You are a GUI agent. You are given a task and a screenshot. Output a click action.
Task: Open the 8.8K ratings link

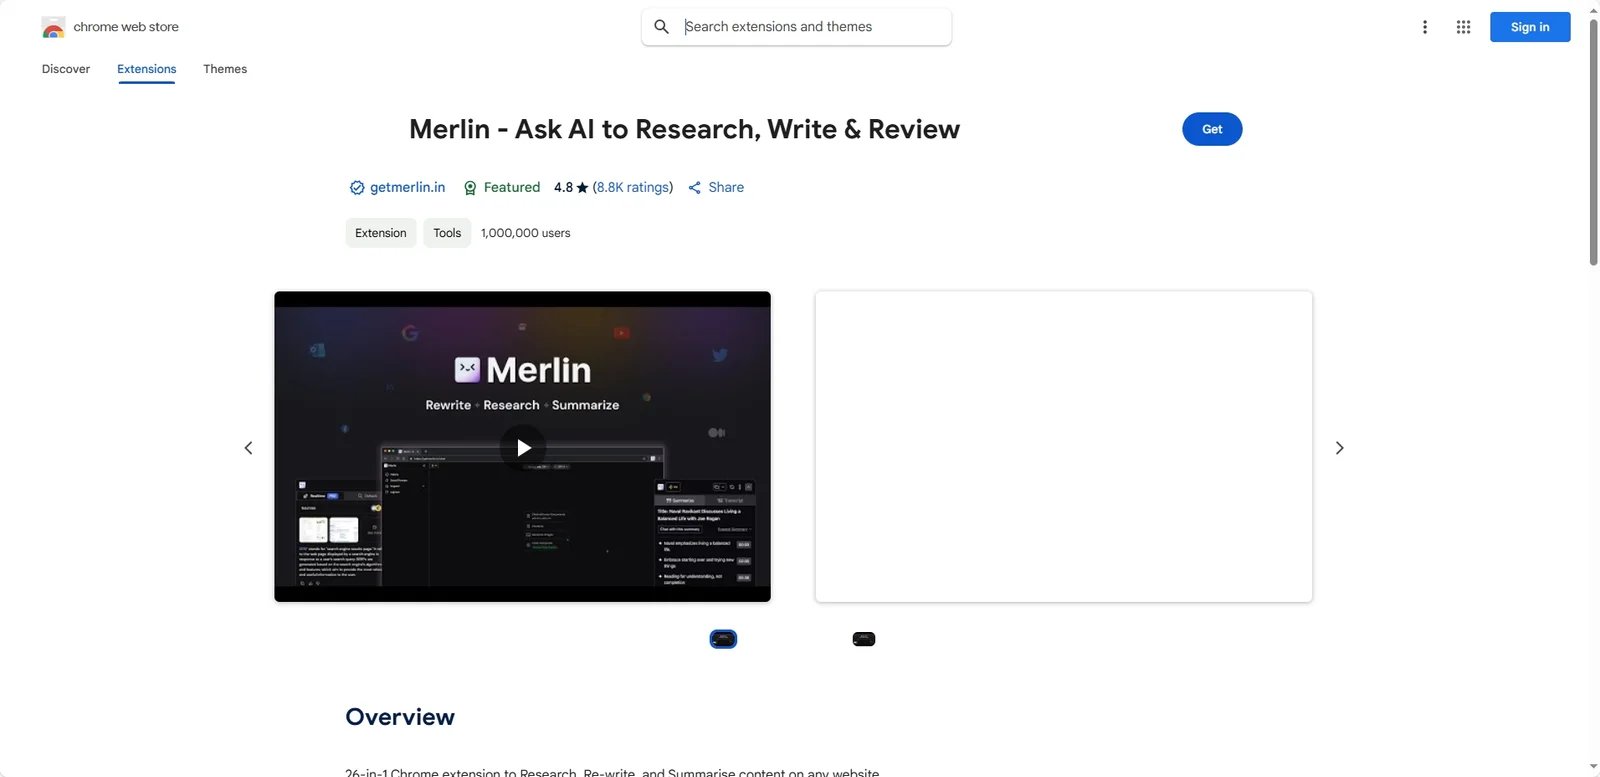pos(632,187)
